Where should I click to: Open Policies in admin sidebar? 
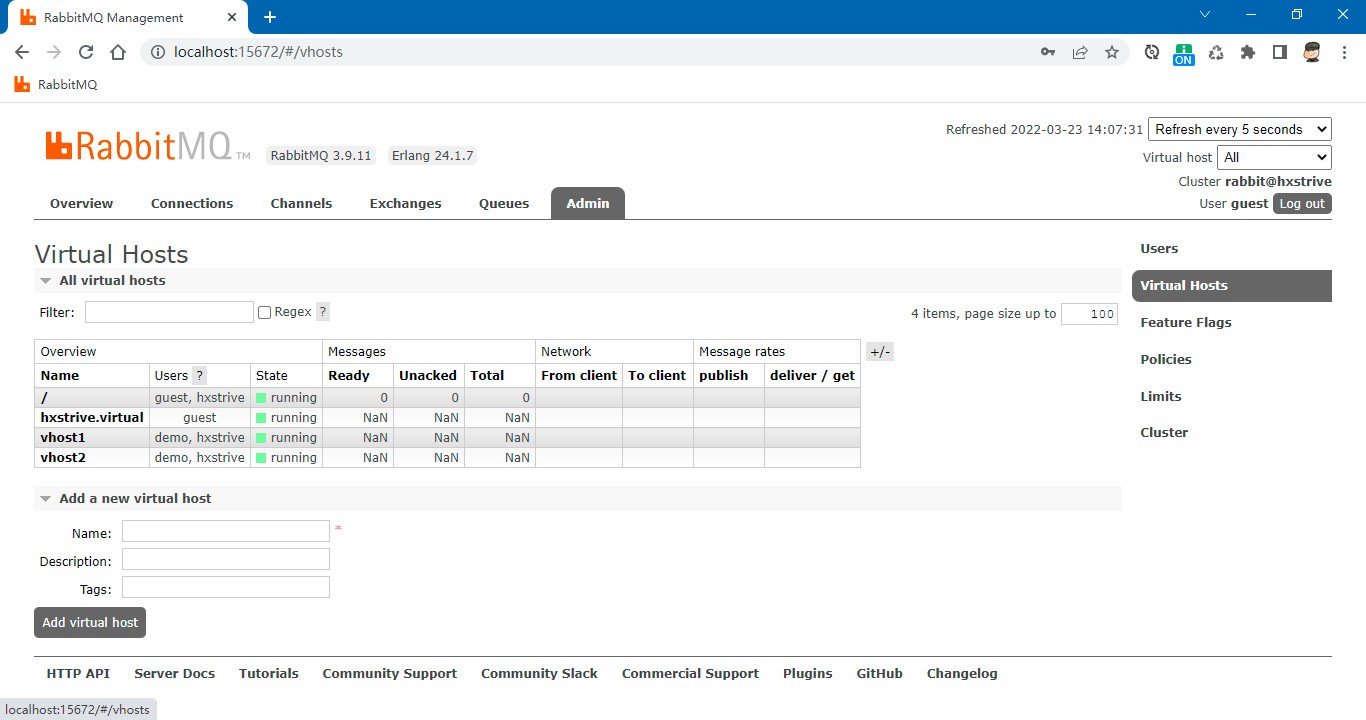(x=1166, y=360)
